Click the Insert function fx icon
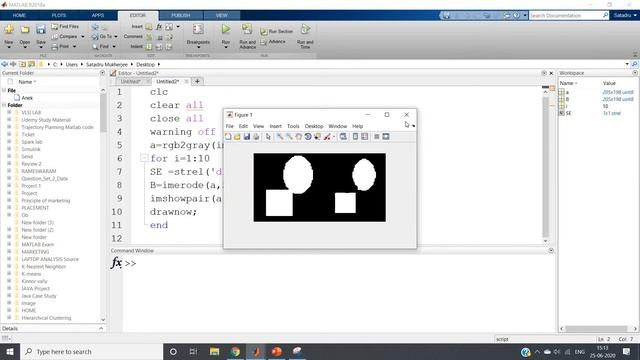The height and width of the screenshot is (360, 640). 159,27
